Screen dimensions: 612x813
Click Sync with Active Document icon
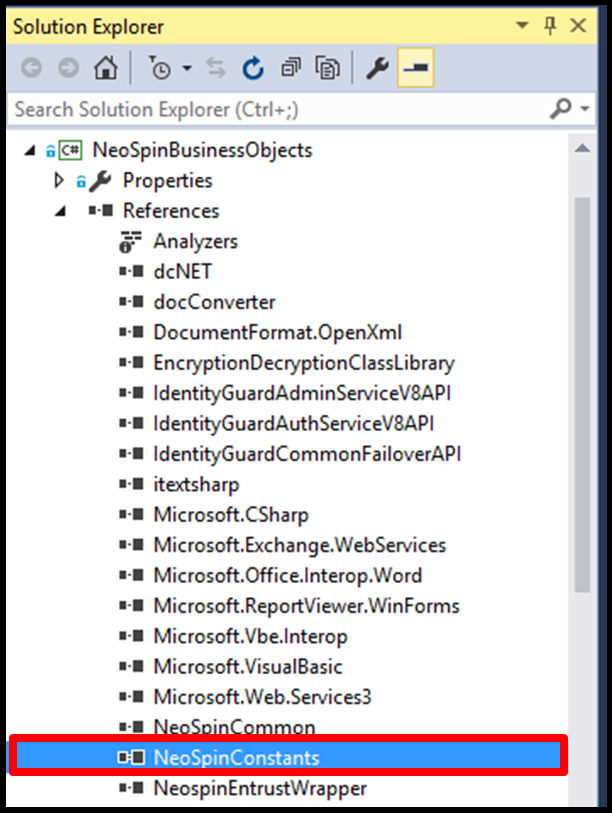[216, 68]
